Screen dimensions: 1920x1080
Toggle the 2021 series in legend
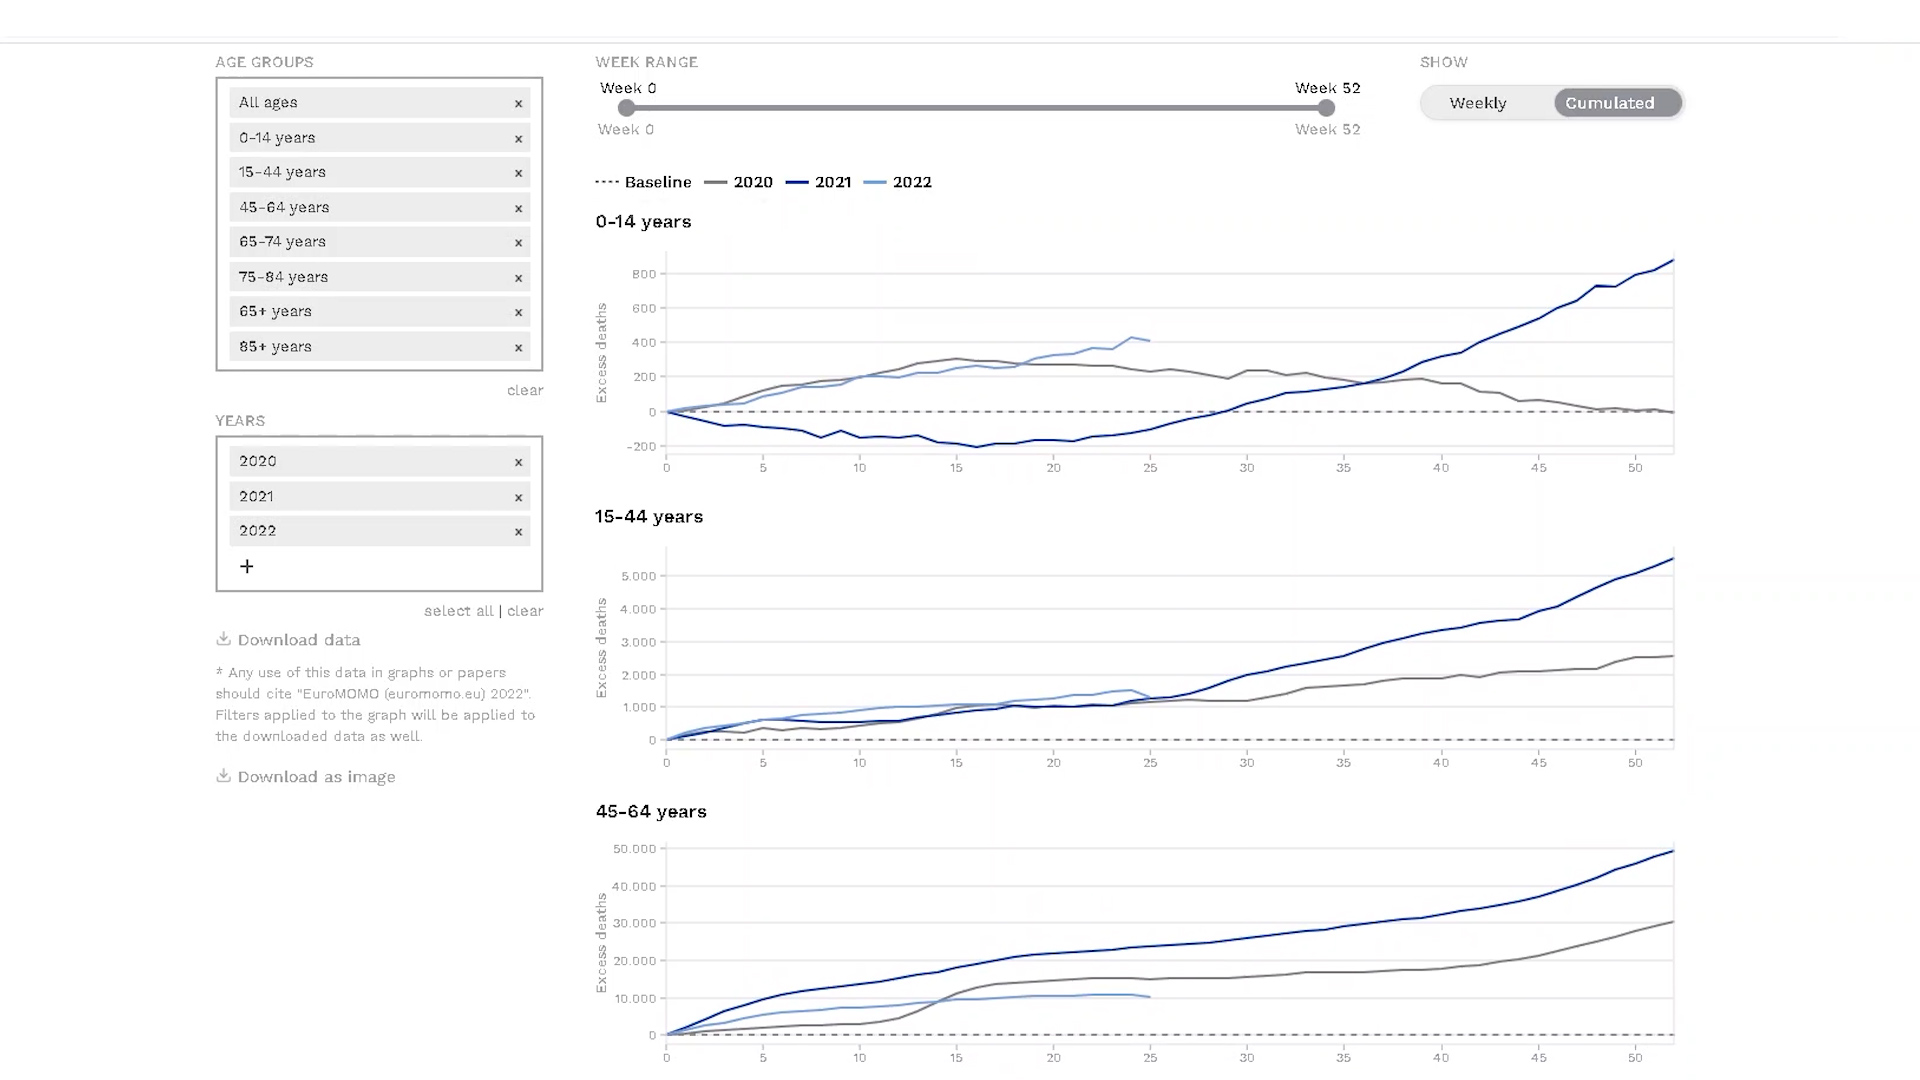[x=819, y=182]
